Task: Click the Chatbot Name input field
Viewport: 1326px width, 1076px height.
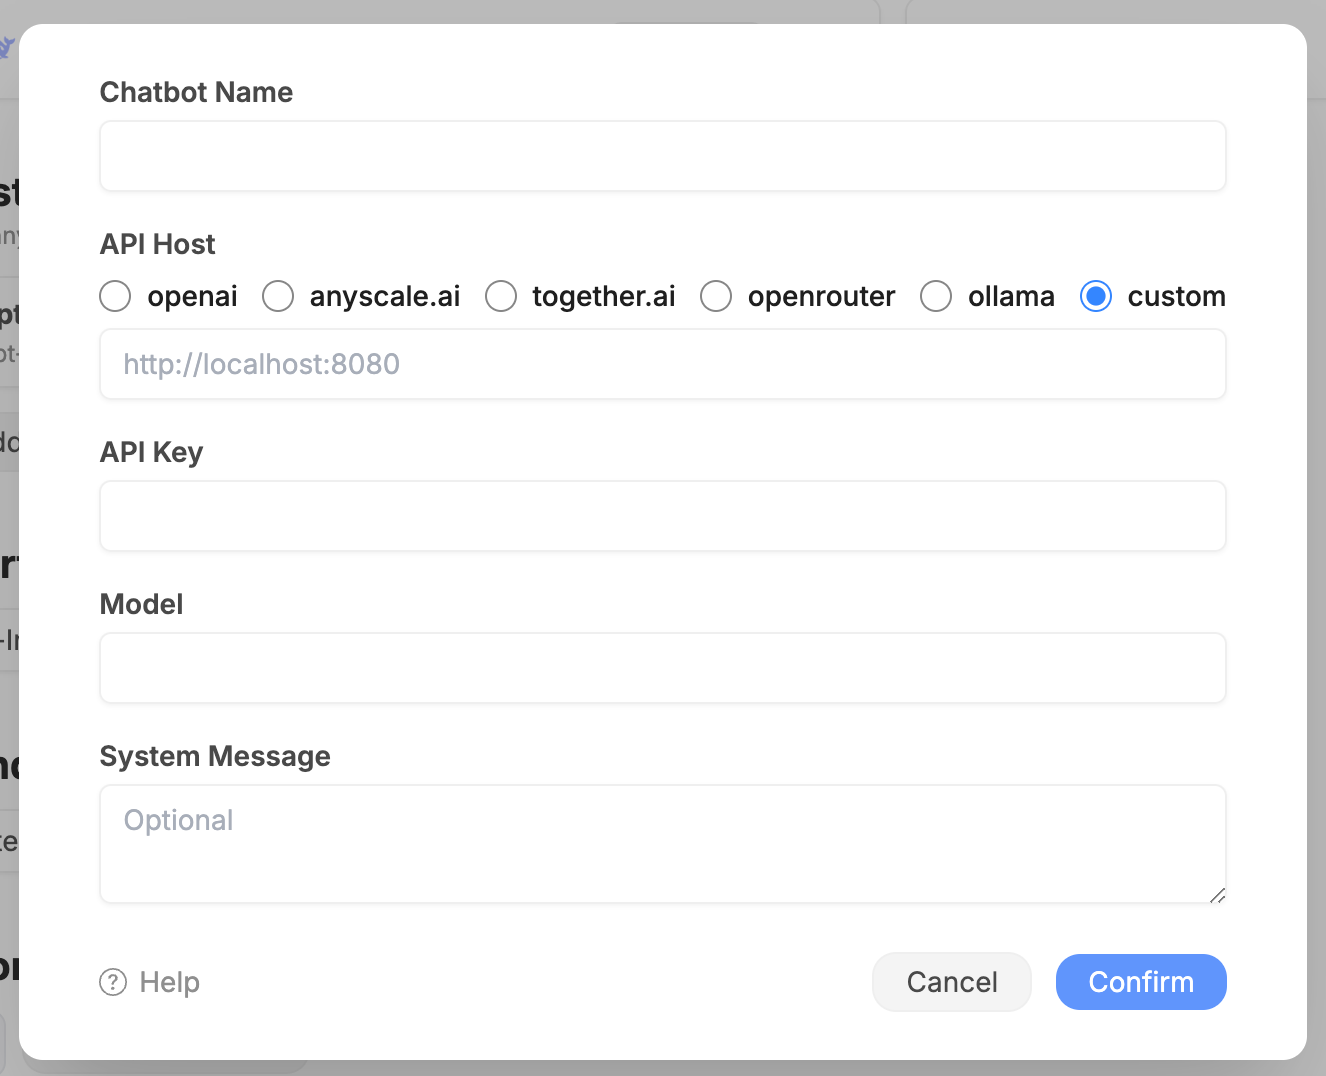Action: [663, 156]
